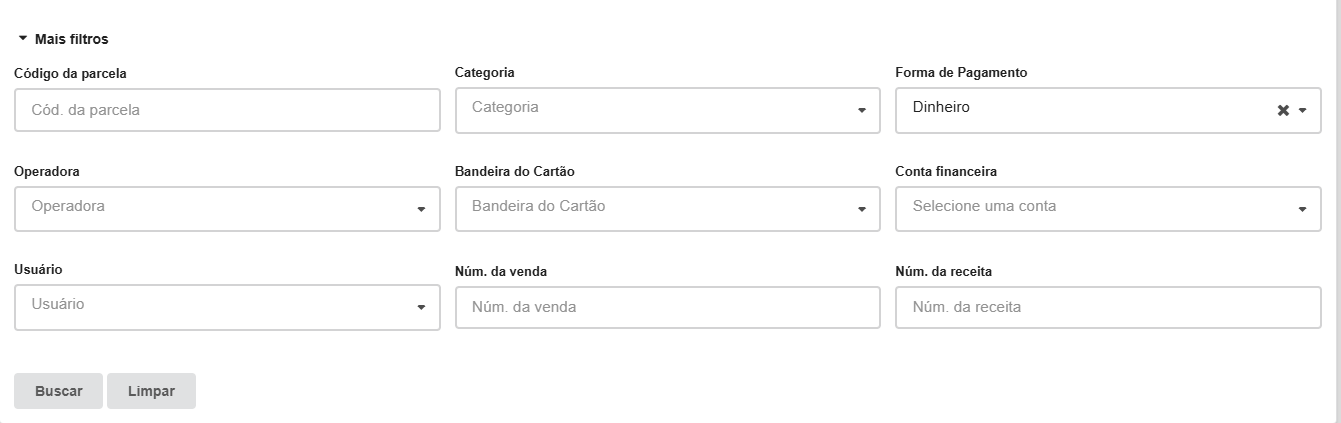Click the Usuário dropdown arrow icon
Viewport: 1341px width, 423px height.
coord(421,307)
